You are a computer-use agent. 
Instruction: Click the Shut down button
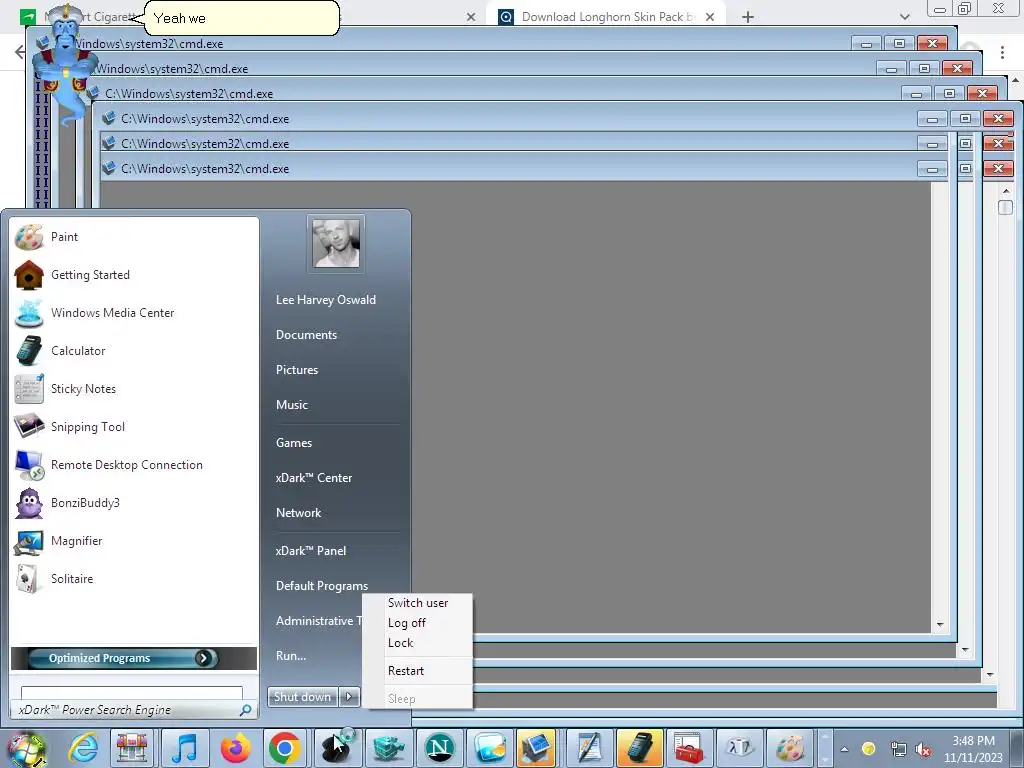[x=302, y=697]
